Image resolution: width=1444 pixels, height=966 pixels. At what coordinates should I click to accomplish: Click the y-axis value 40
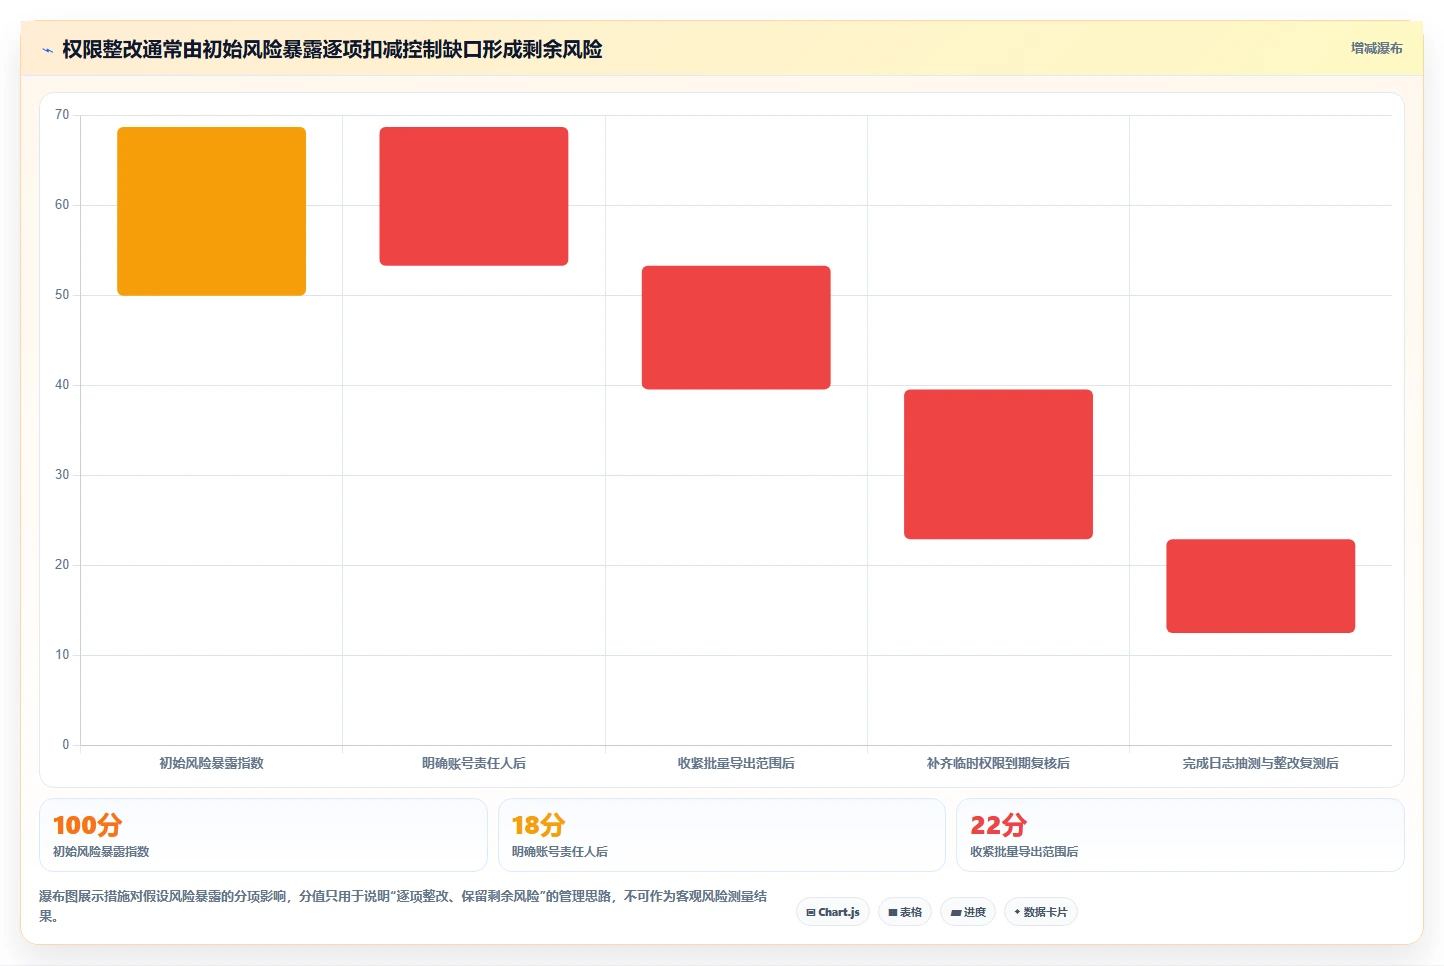pos(62,385)
